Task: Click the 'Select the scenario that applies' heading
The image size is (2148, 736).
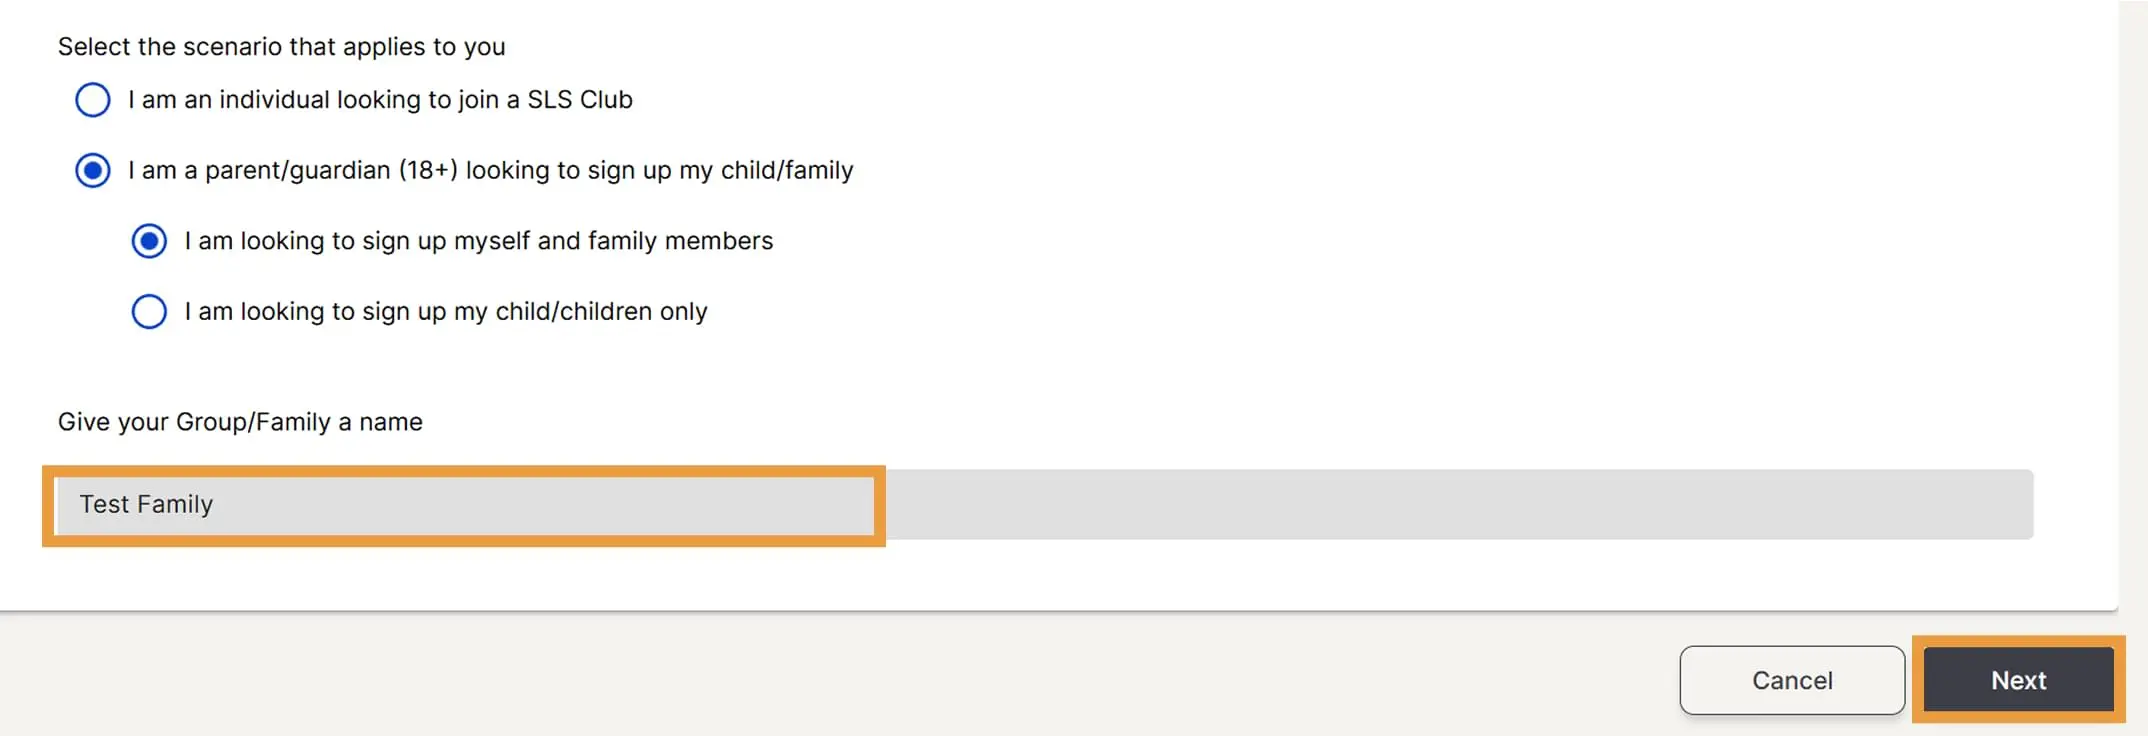Action: (281, 47)
